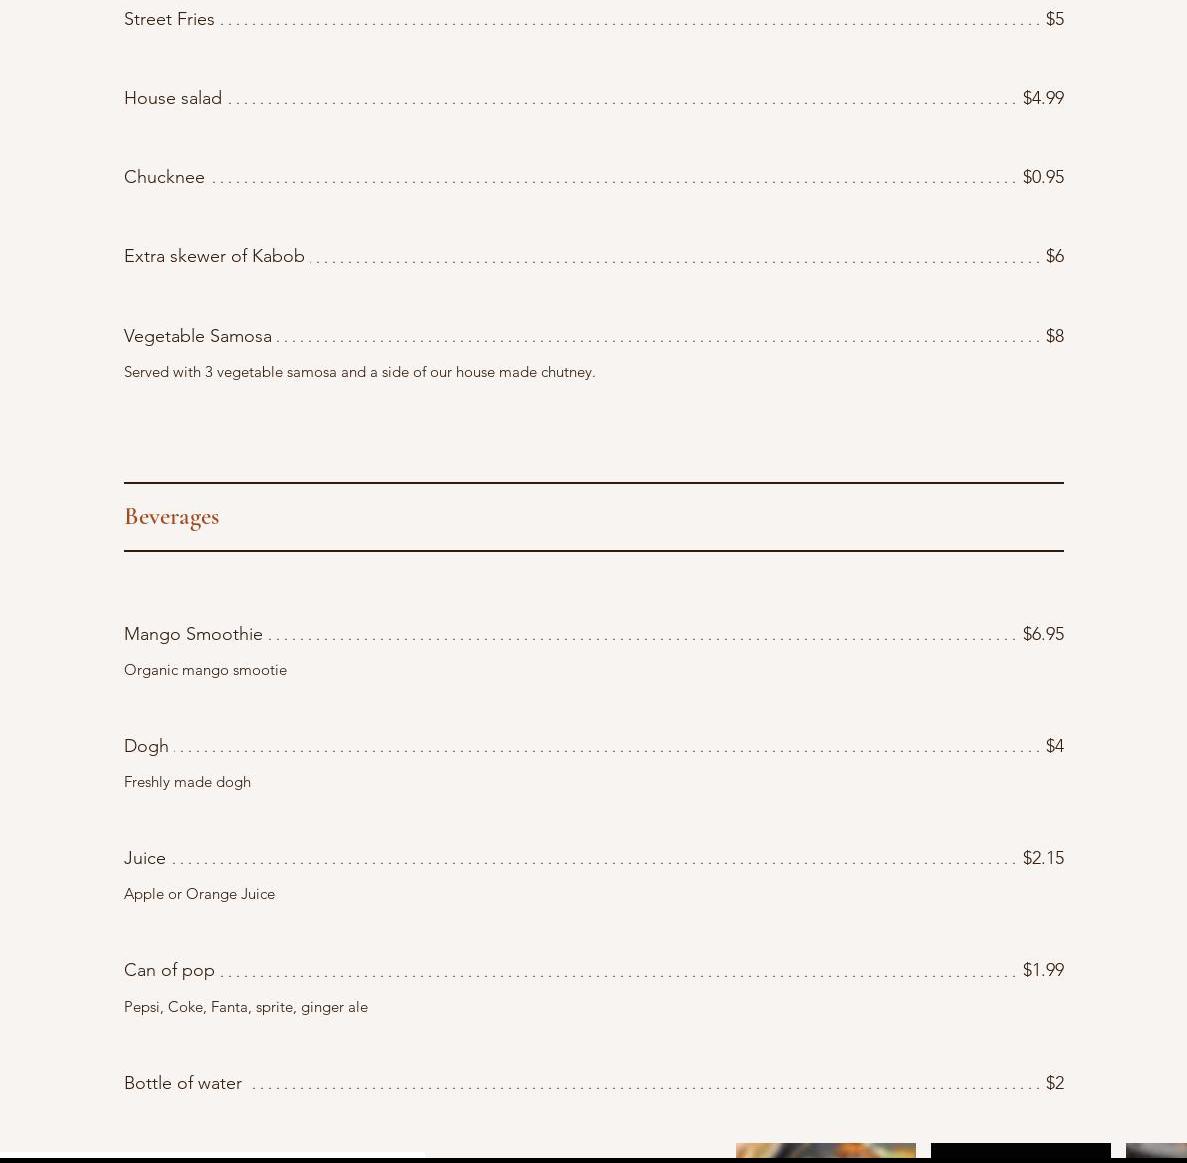Select the Bottle of water item
This screenshot has width=1187, height=1163.
[x=182, y=1083]
